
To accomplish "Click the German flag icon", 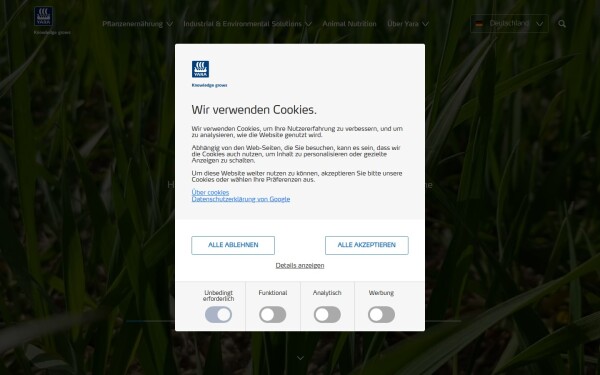I will (x=479, y=24).
